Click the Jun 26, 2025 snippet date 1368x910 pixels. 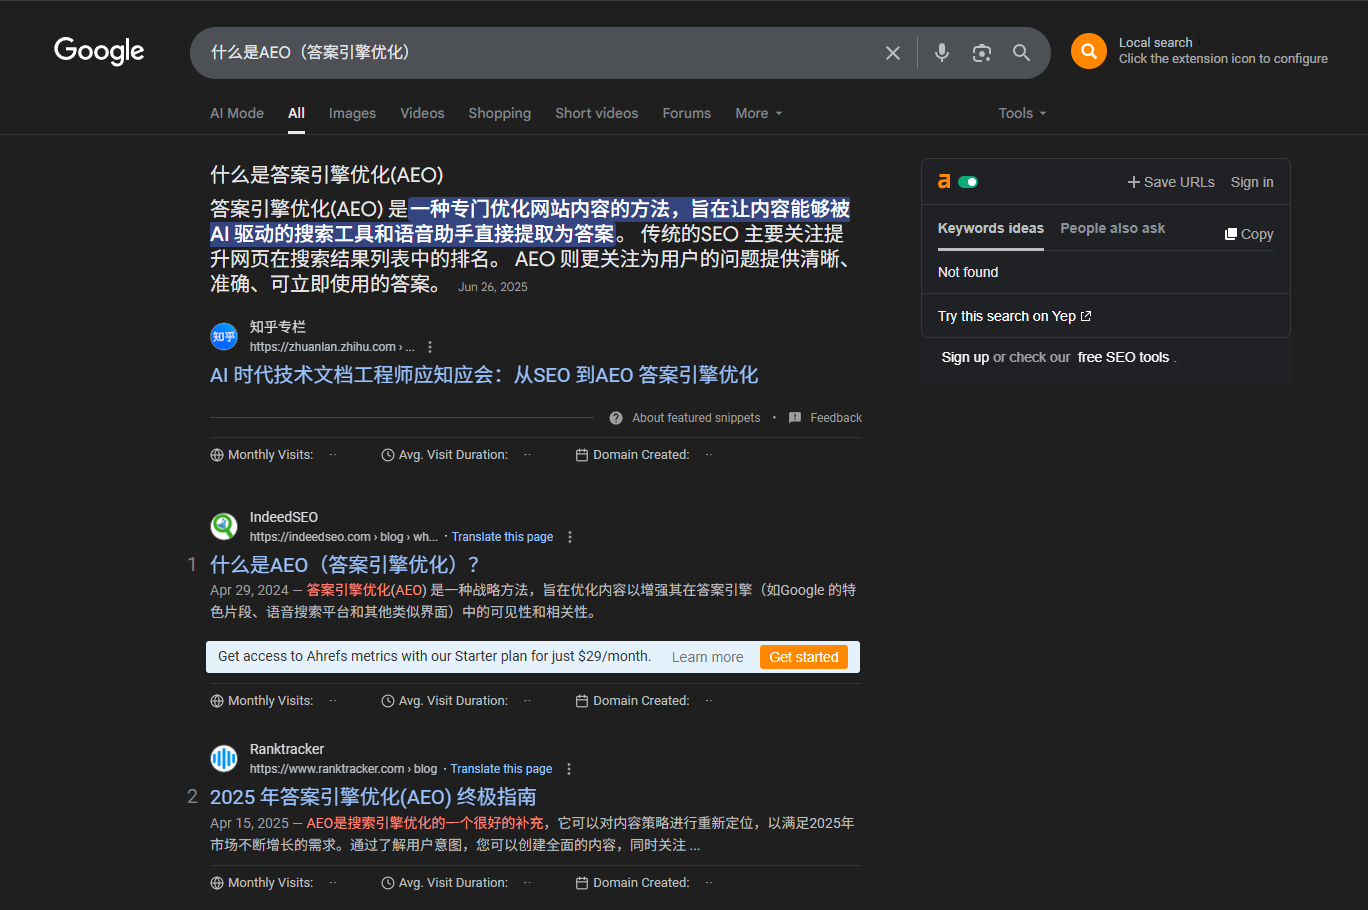coord(493,287)
